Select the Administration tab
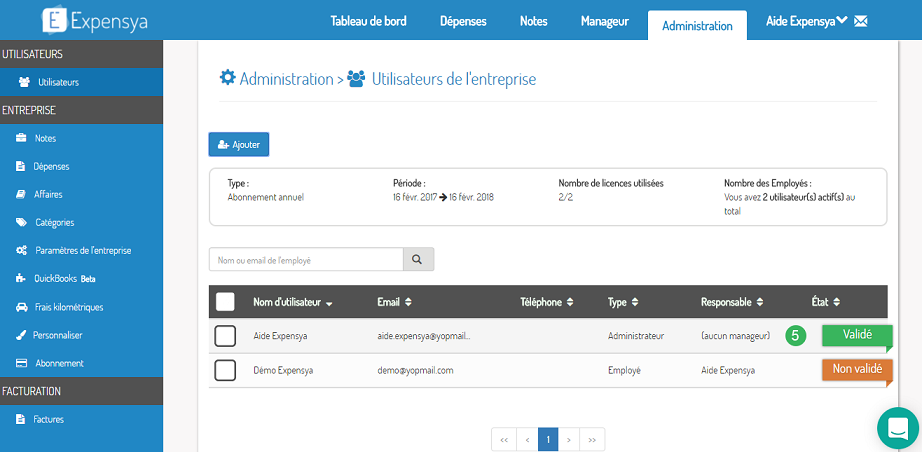The width and height of the screenshot is (922, 452). [697, 26]
